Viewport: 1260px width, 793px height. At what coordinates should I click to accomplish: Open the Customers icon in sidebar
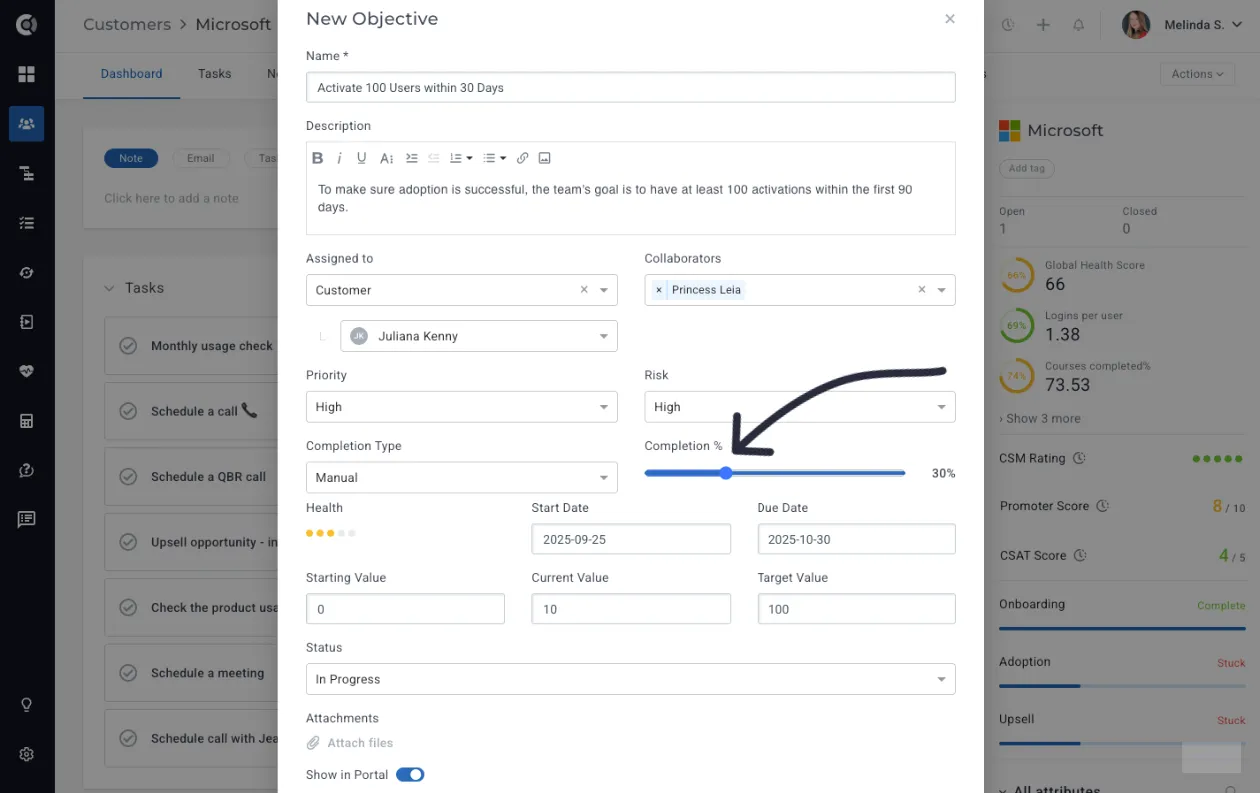click(x=27, y=124)
